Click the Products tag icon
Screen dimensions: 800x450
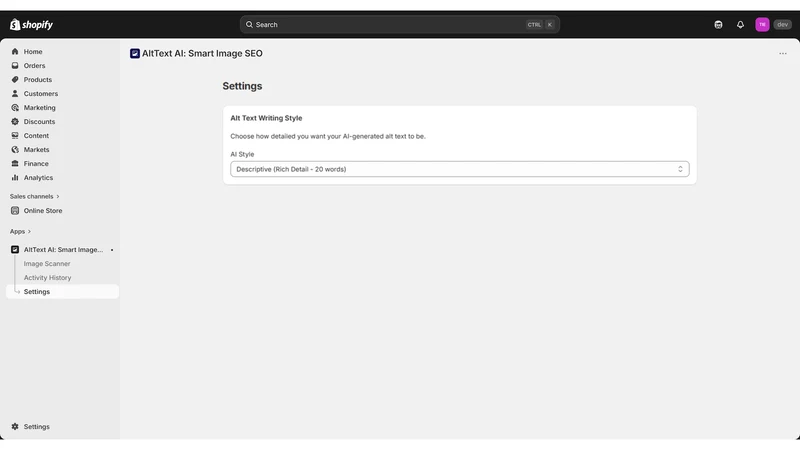[15, 80]
